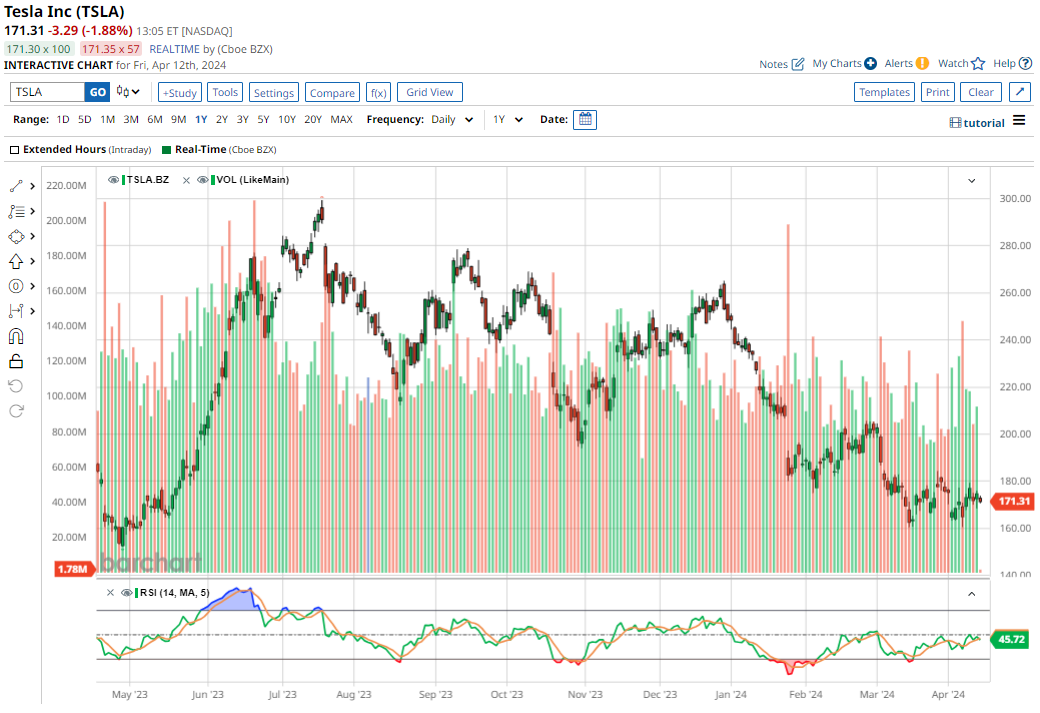Switch range to 5Y

pyautogui.click(x=263, y=120)
